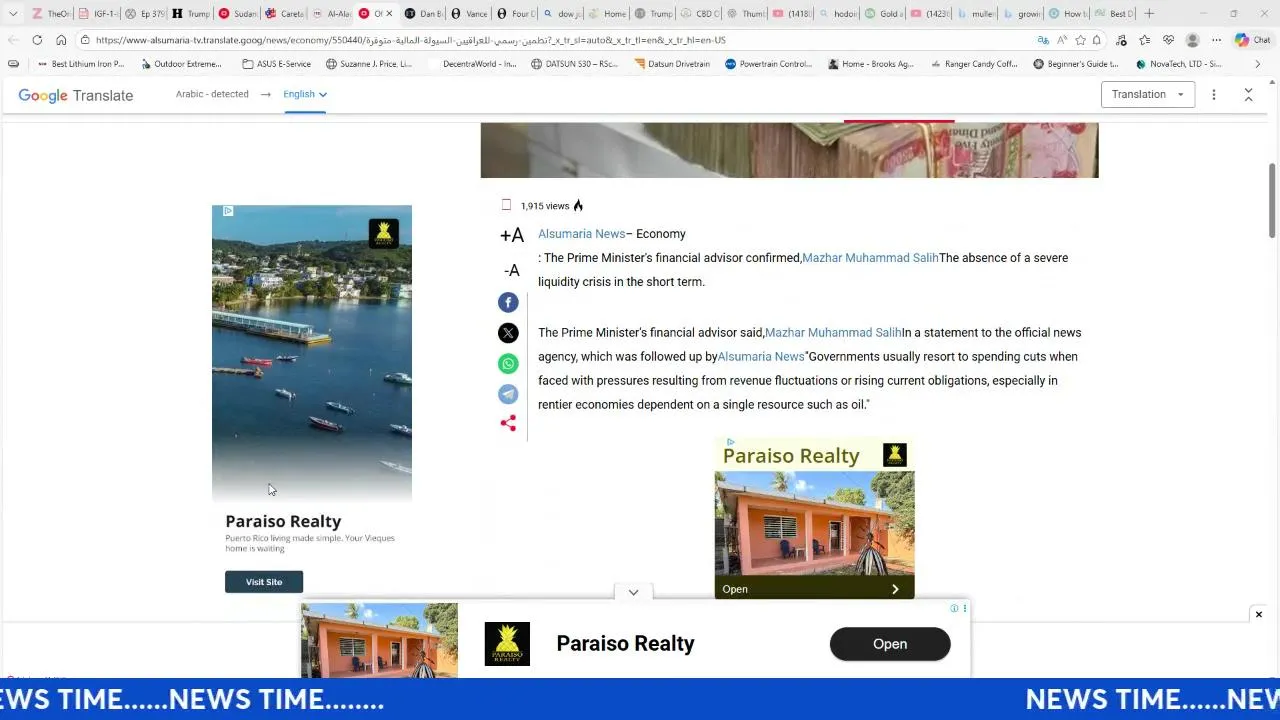
Task: Click the media control icon in toolbar
Action: [x=1121, y=40]
